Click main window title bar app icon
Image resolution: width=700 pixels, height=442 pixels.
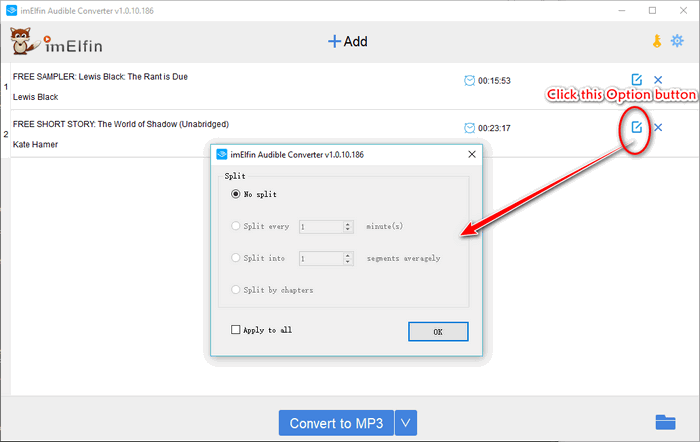pos(11,10)
